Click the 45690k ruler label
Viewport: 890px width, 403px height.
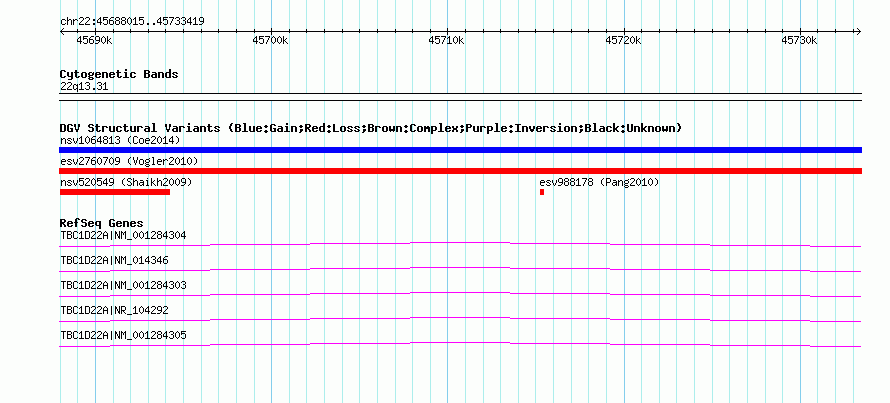(x=94, y=40)
